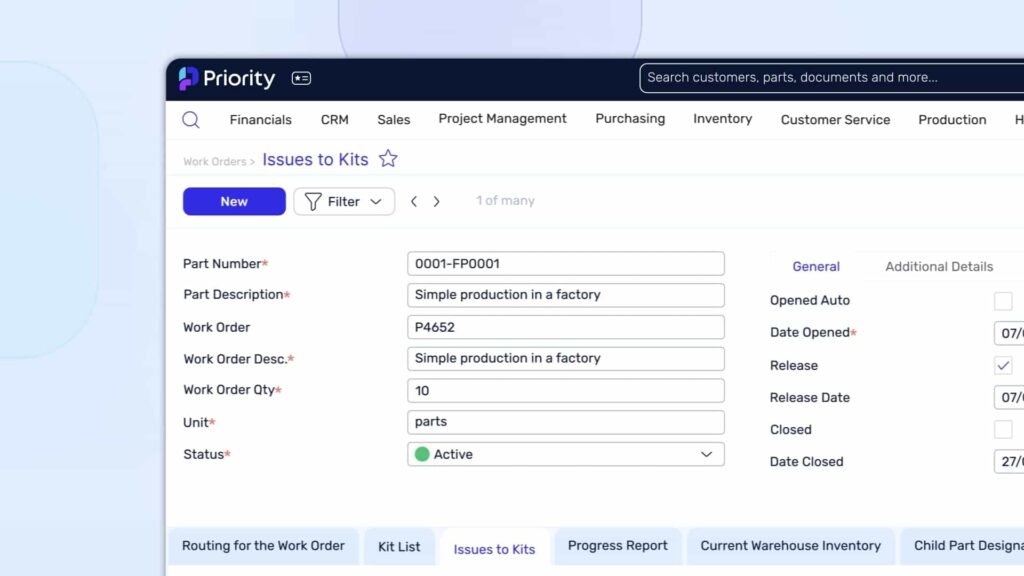The height and width of the screenshot is (576, 1024).
Task: Click the Part Description field
Action: pos(566,295)
